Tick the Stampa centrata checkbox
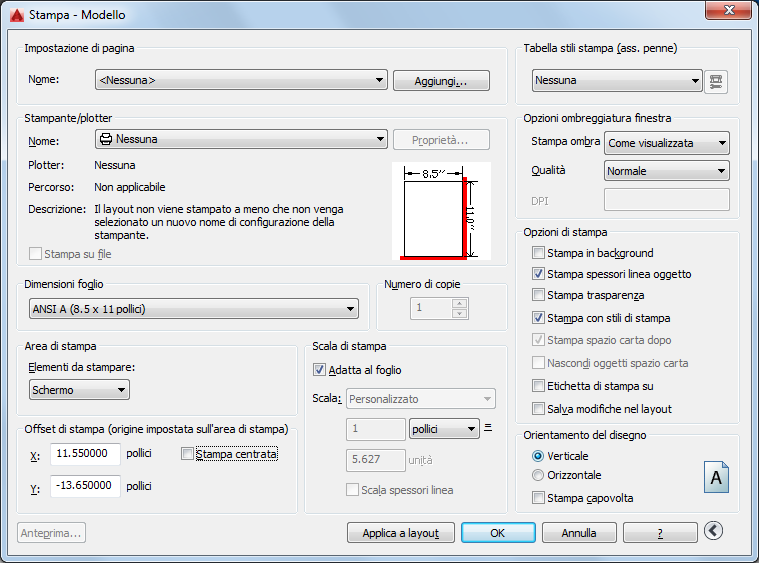Image resolution: width=759 pixels, height=563 pixels. click(x=187, y=454)
